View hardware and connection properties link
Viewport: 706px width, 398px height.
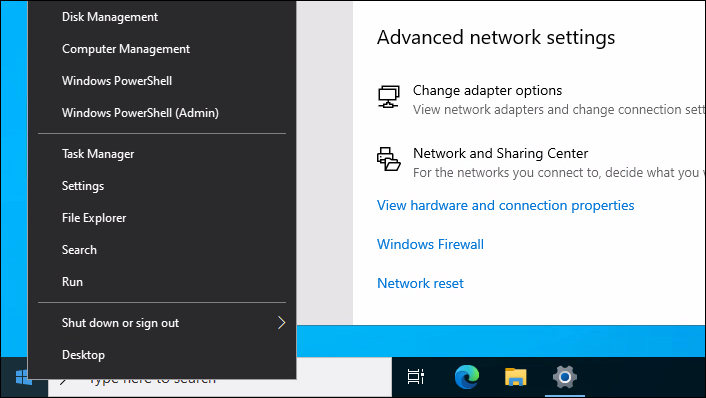pos(506,205)
